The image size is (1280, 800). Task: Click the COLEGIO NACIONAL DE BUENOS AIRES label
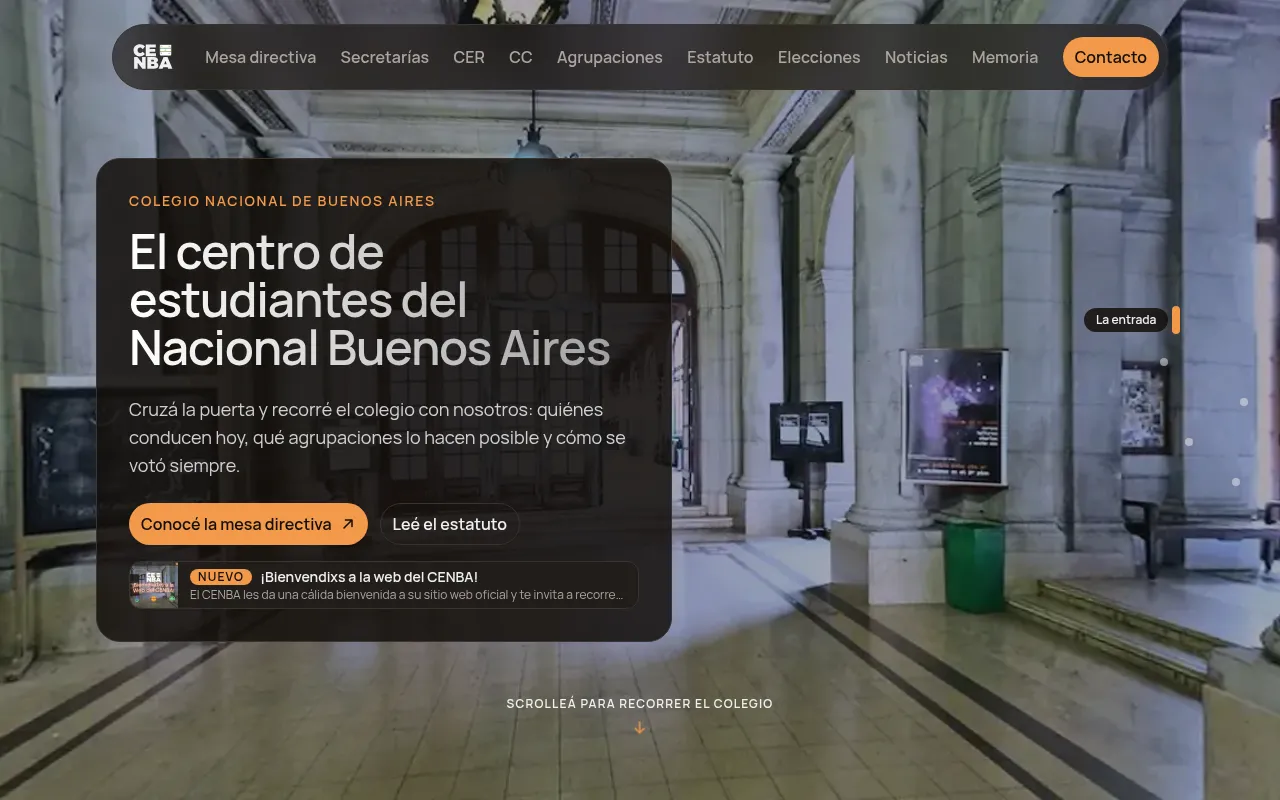282,201
